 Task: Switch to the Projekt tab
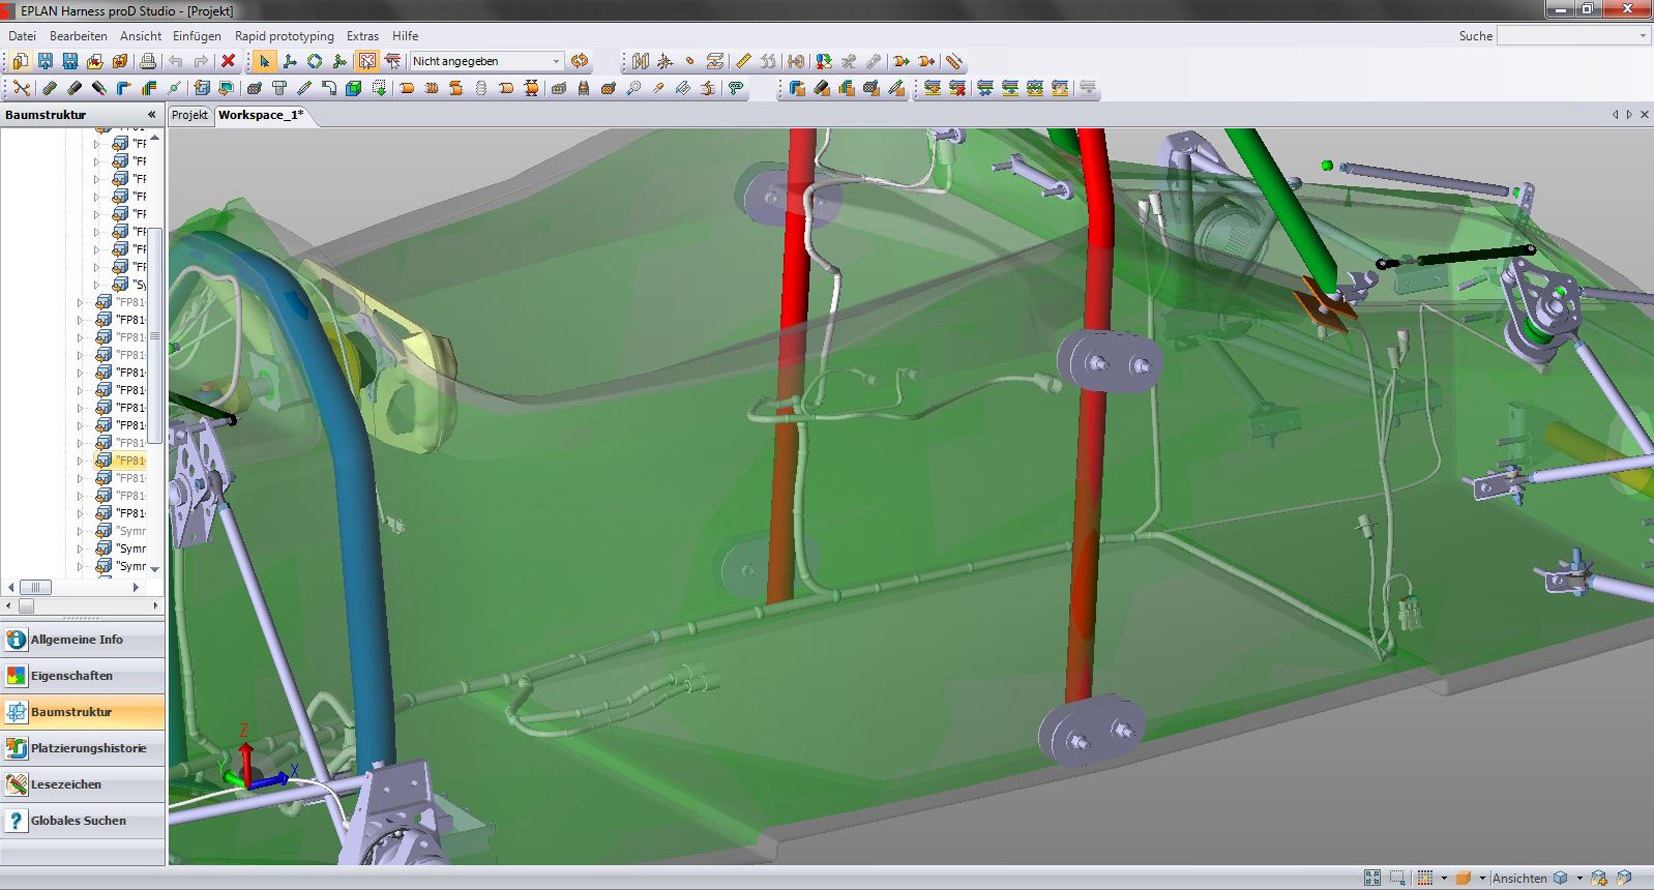point(190,115)
